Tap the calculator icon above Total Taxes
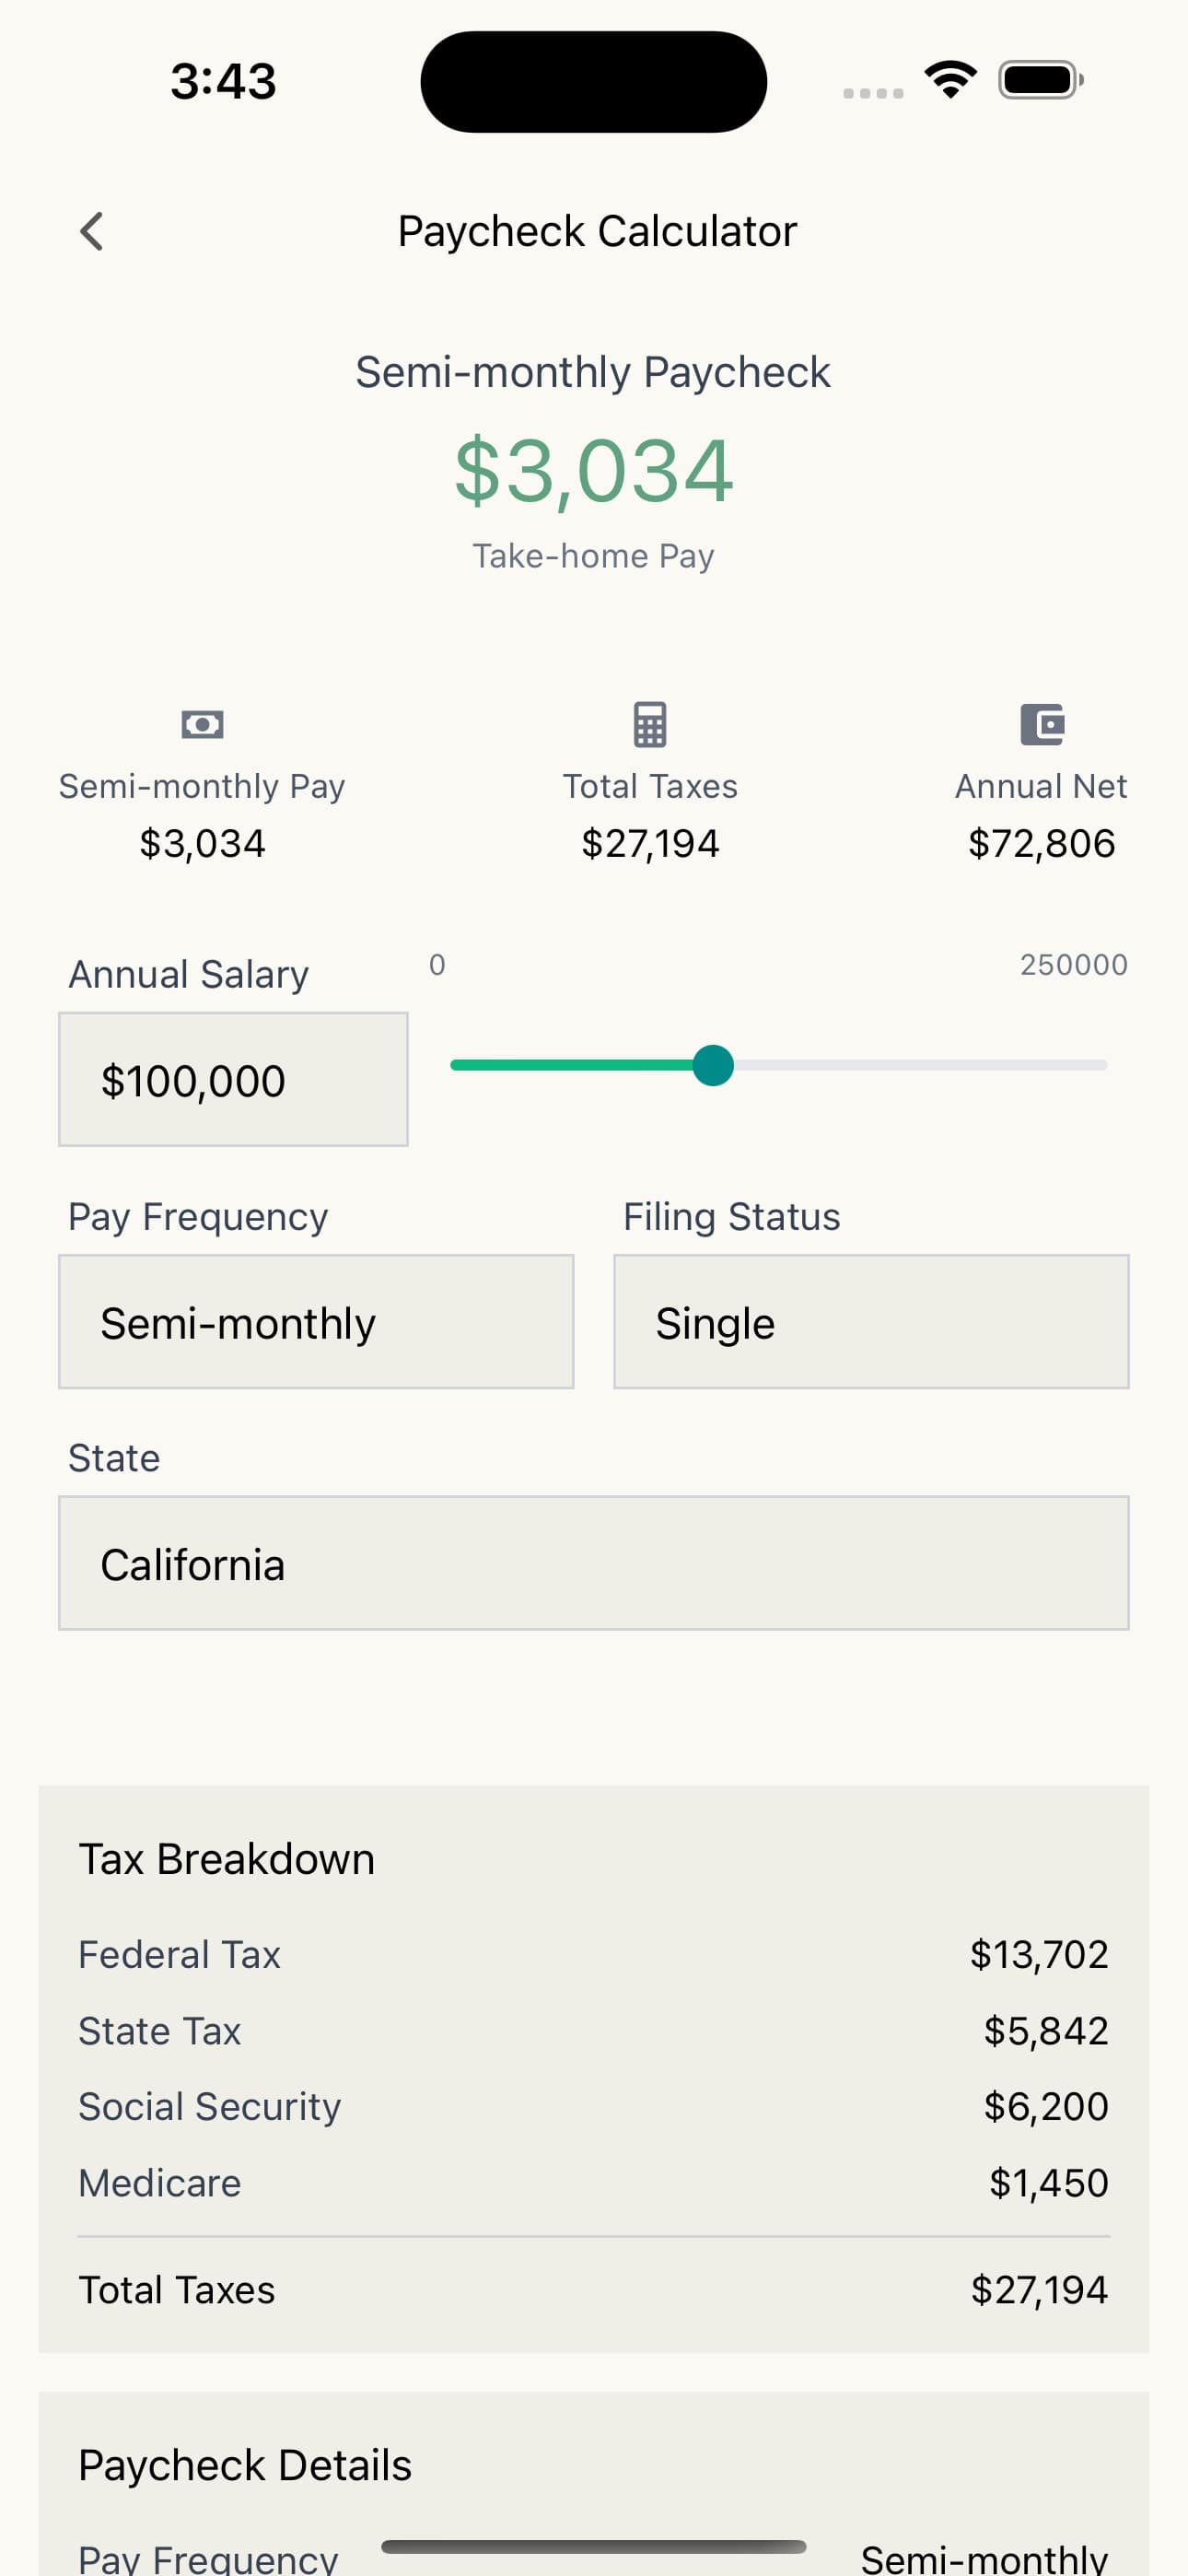1188x2576 pixels. (x=650, y=724)
